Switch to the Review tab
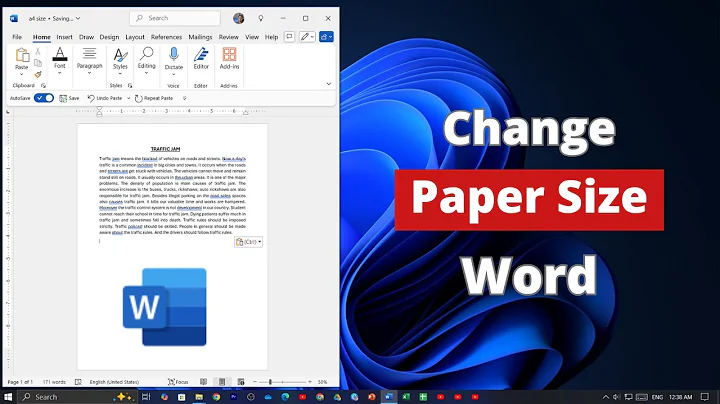The width and height of the screenshot is (720, 404). point(228,37)
